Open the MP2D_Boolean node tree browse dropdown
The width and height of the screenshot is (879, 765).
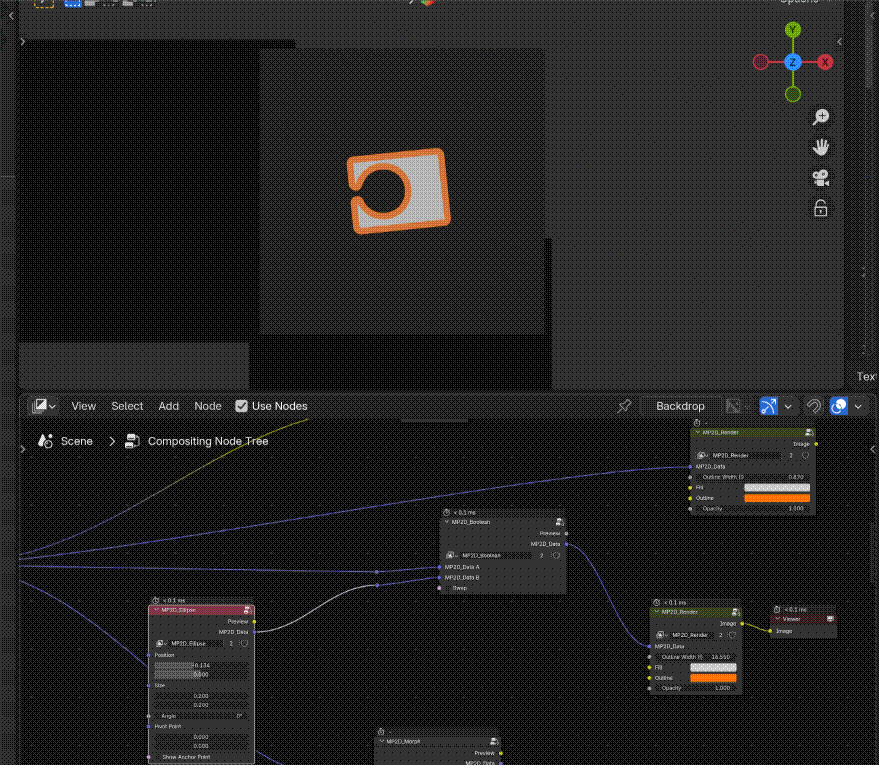pyautogui.click(x=451, y=555)
